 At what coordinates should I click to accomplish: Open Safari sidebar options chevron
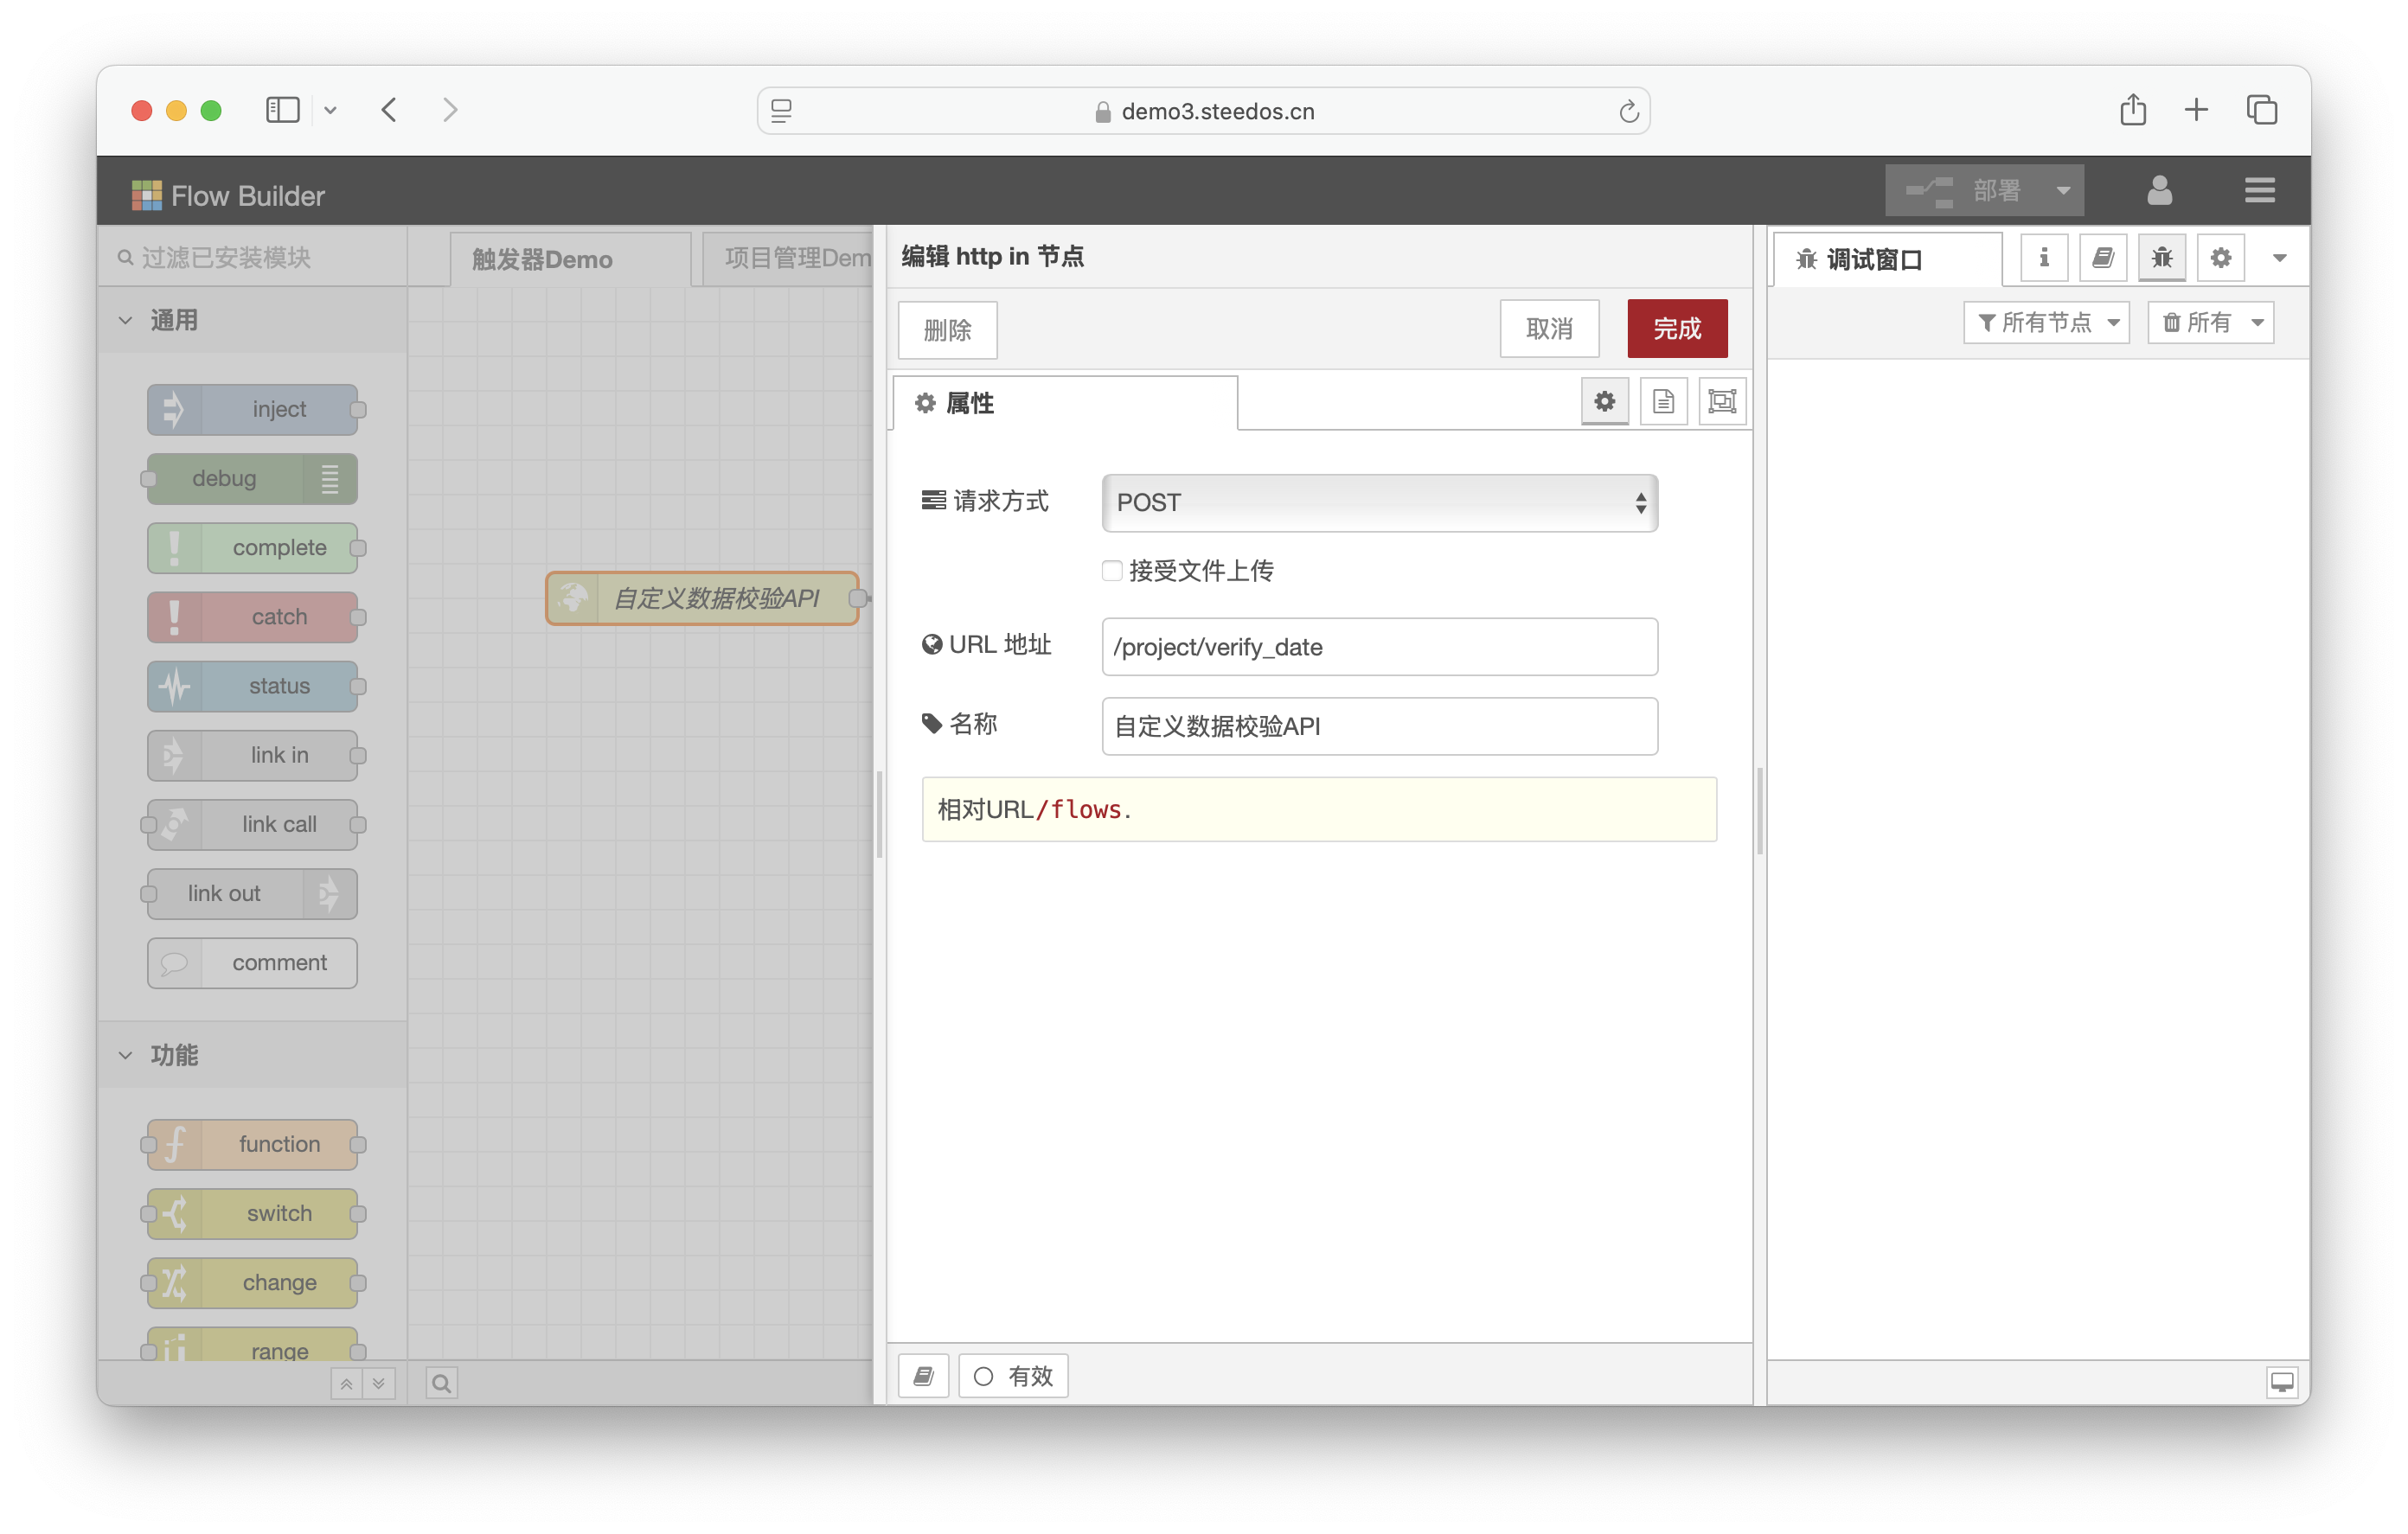pyautogui.click(x=330, y=110)
